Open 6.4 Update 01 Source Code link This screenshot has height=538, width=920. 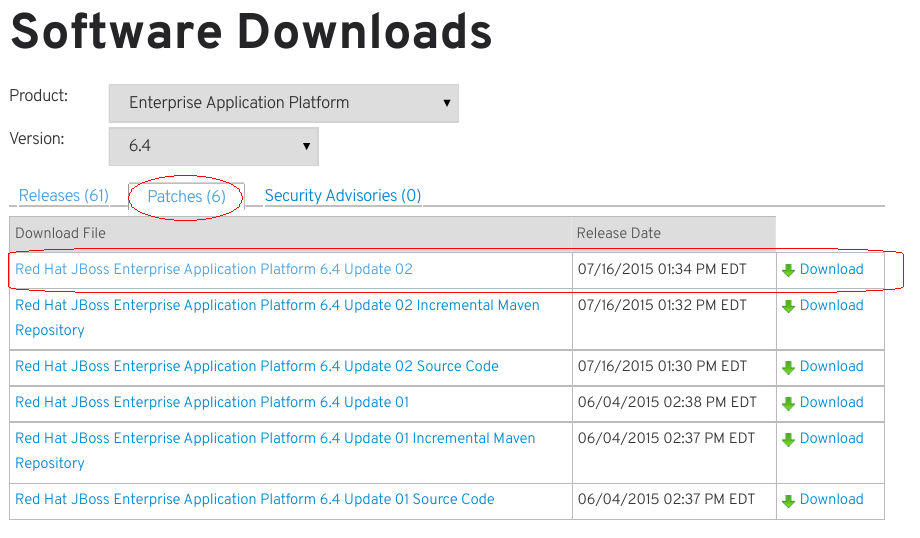tap(255, 499)
